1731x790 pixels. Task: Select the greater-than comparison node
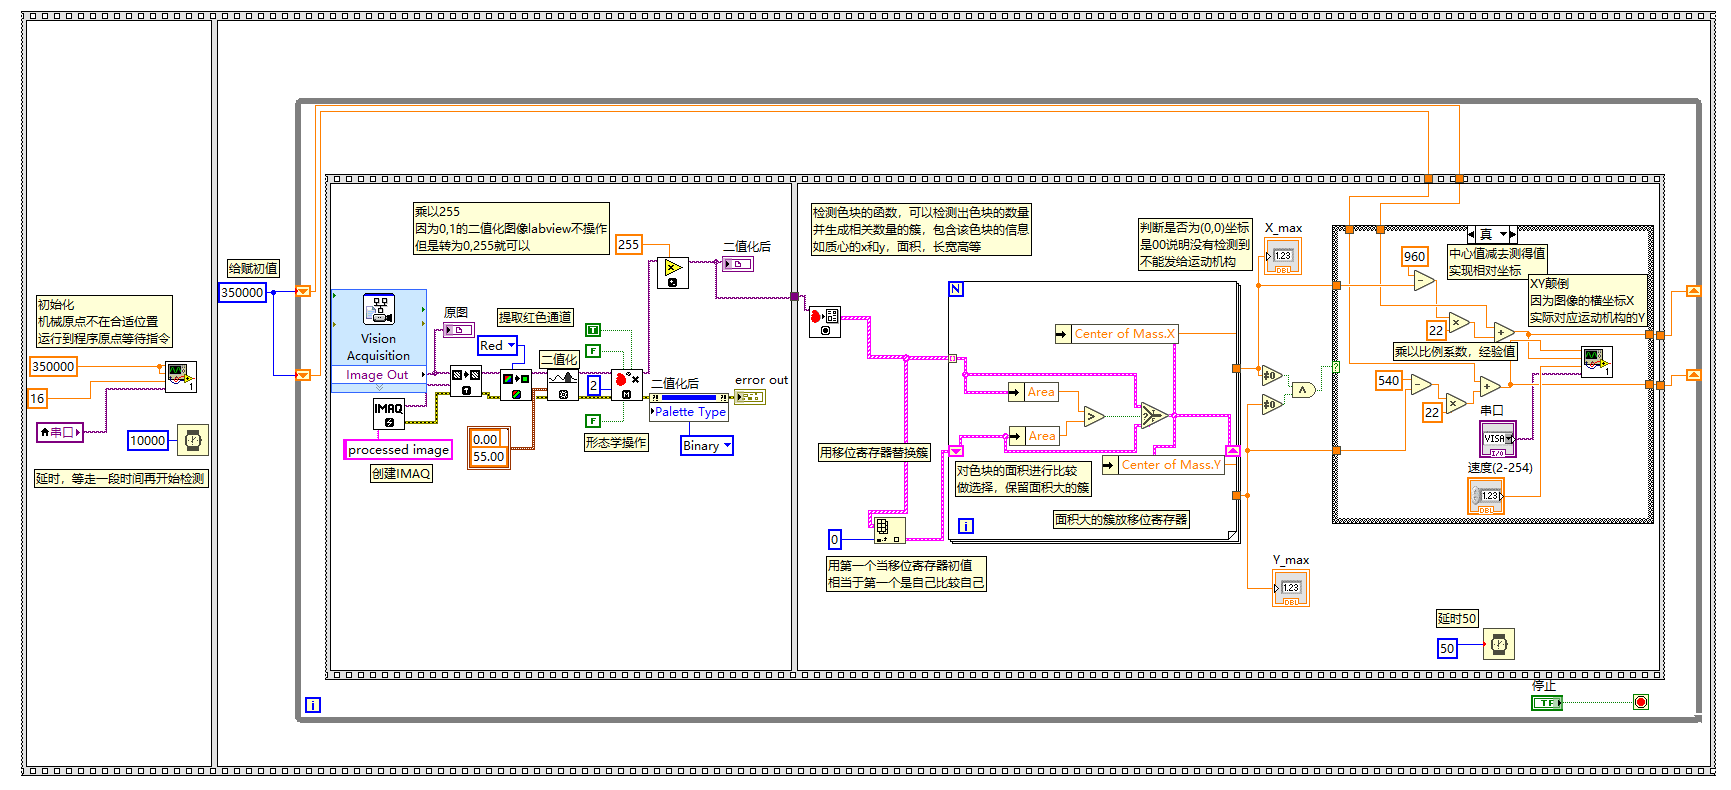click(x=1094, y=416)
